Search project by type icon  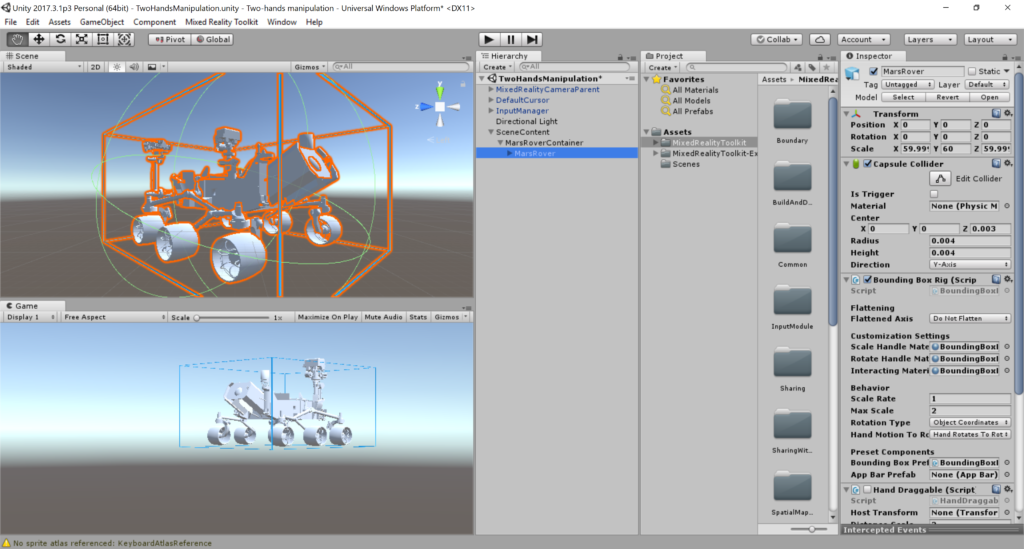[798, 67]
